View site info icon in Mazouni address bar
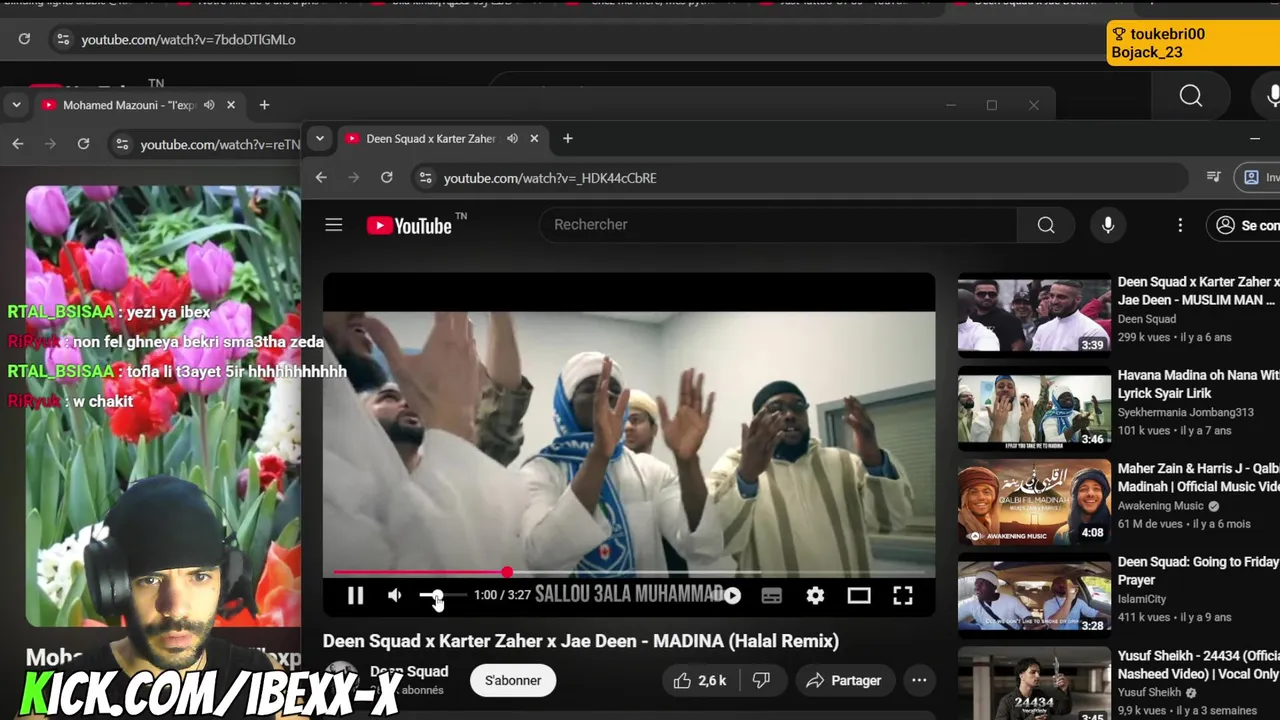1280x720 pixels. (122, 145)
